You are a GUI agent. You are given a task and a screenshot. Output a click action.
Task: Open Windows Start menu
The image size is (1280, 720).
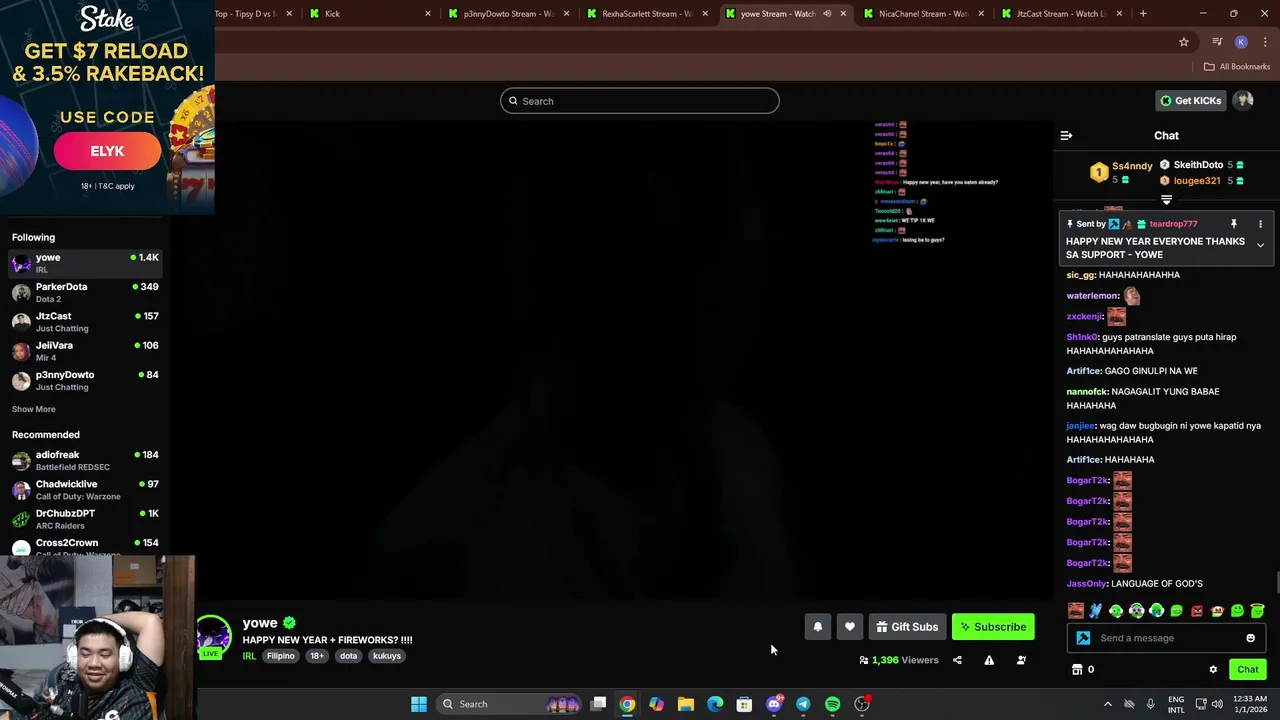419,704
